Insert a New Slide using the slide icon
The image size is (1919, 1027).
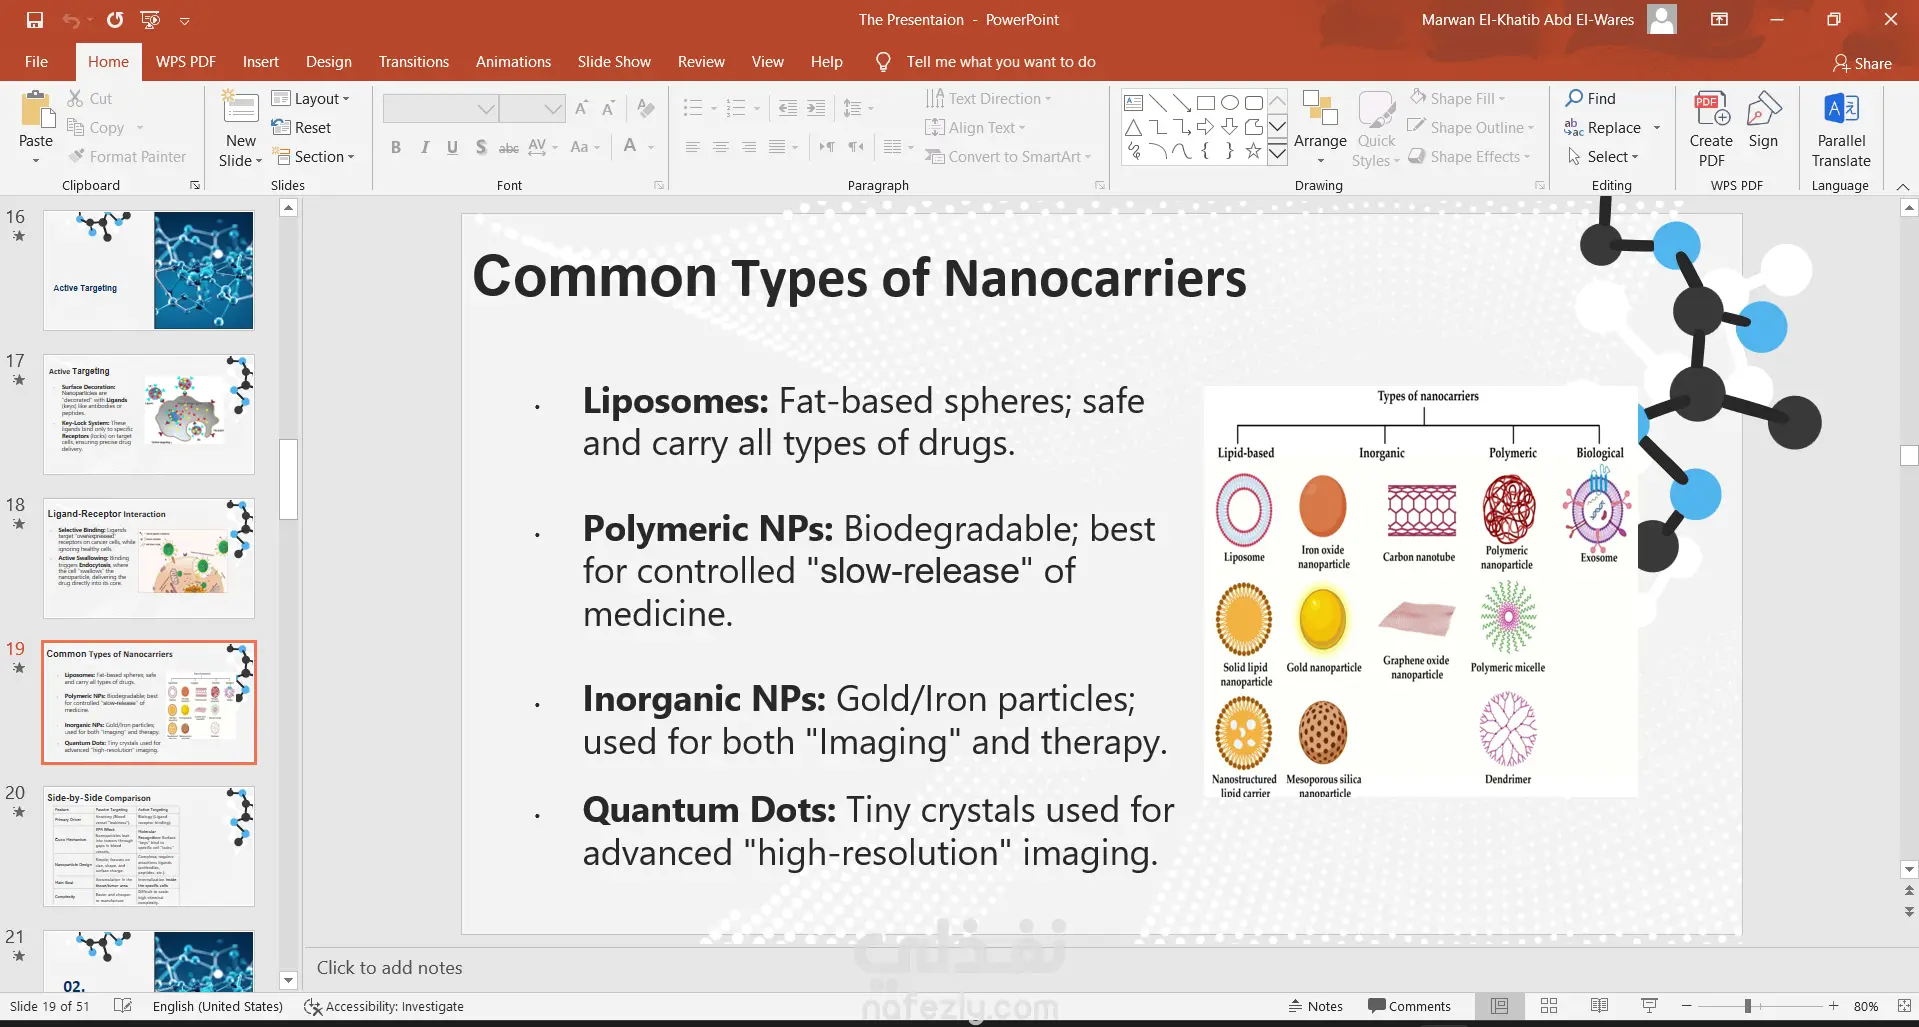coord(241,107)
